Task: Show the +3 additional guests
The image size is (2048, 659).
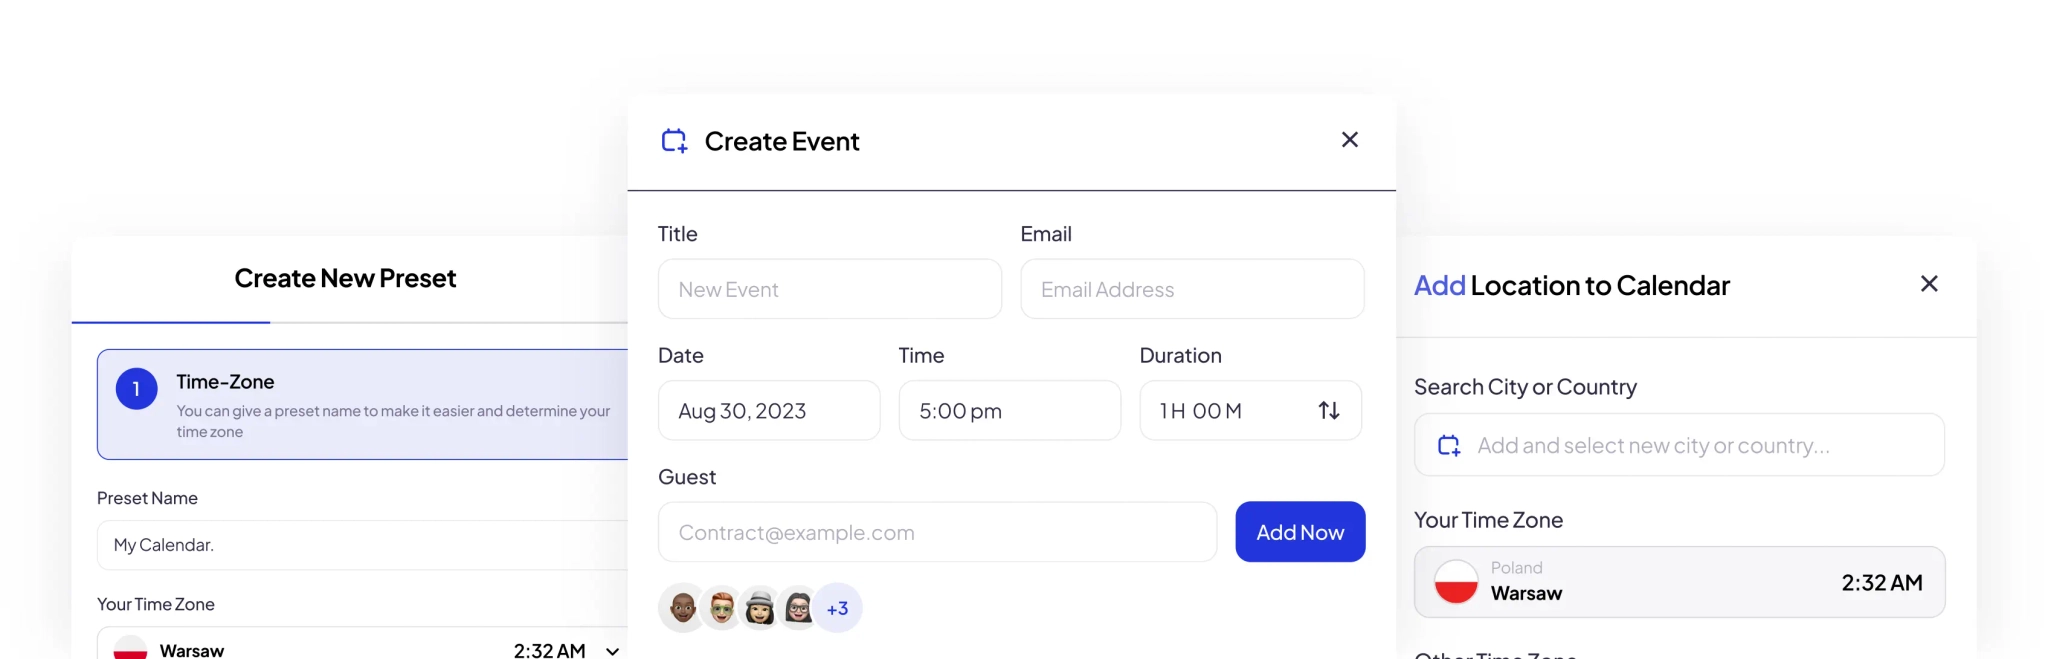Action: click(838, 608)
